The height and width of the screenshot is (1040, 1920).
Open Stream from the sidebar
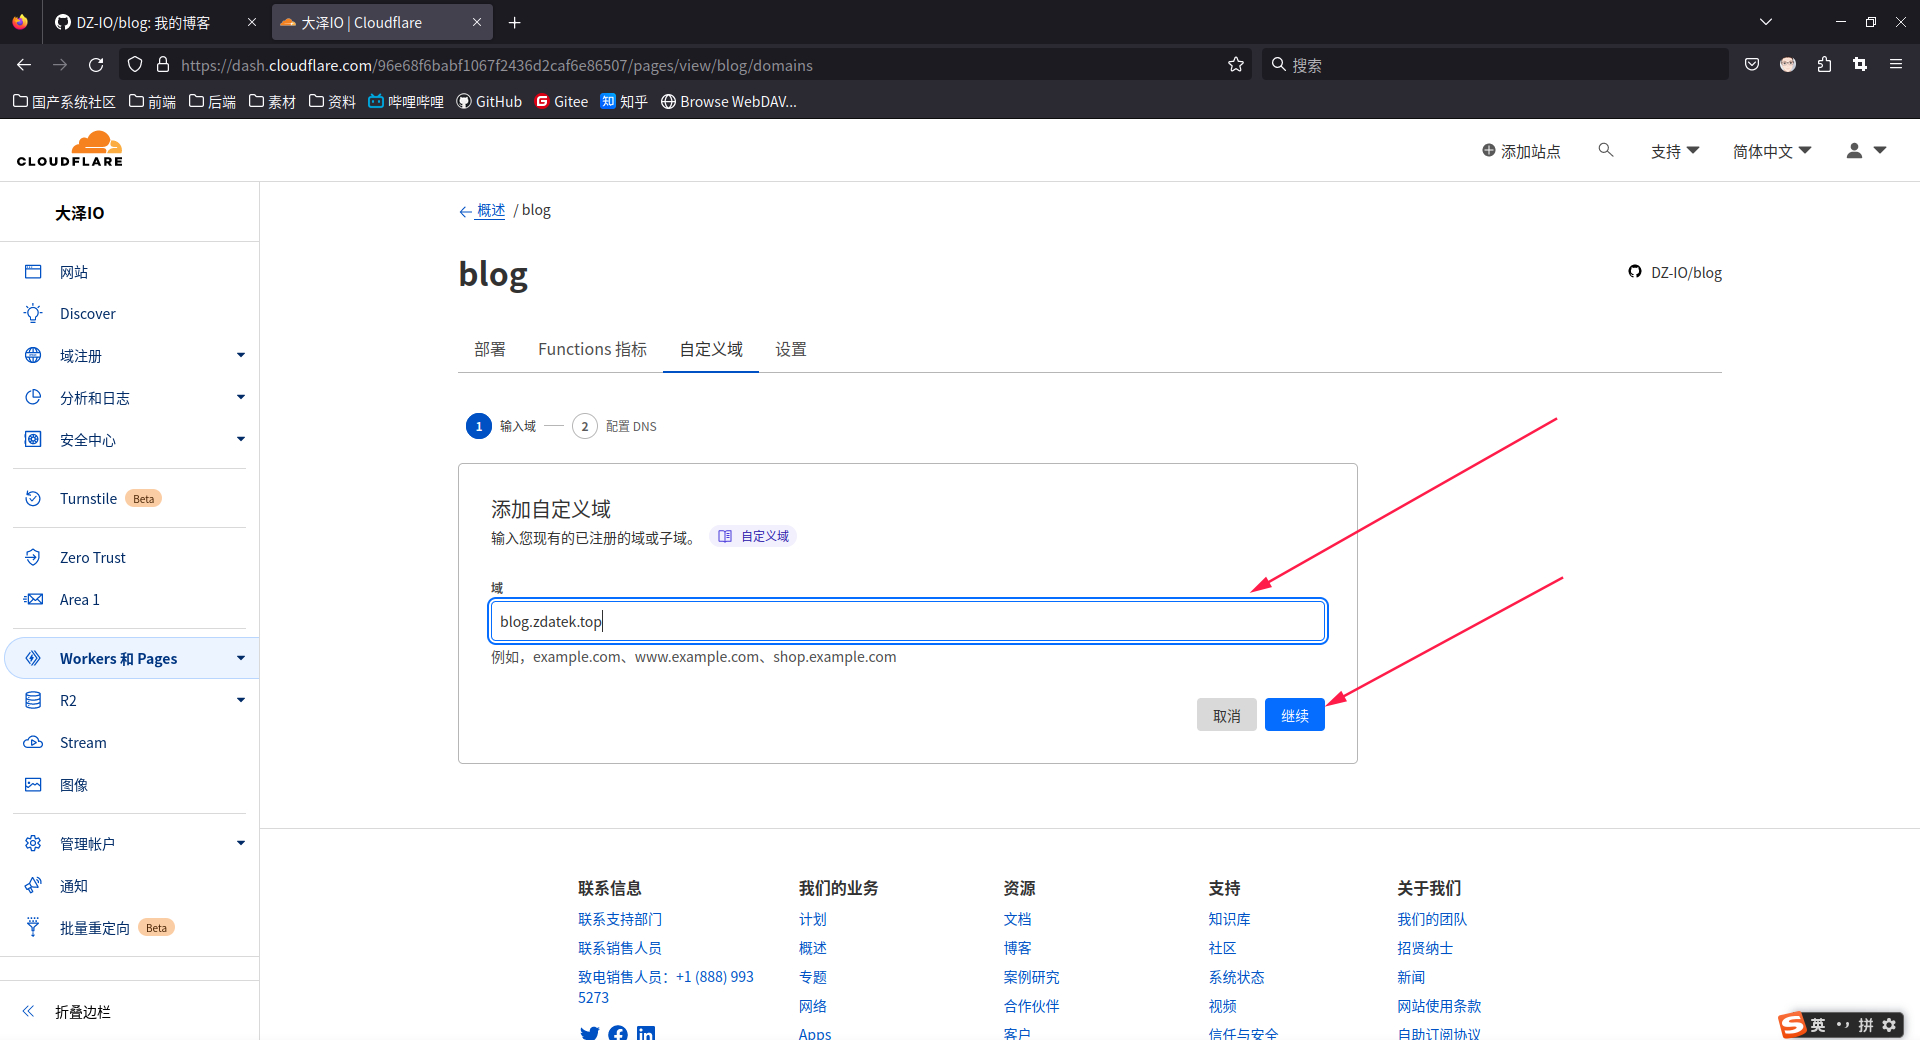[x=84, y=742]
